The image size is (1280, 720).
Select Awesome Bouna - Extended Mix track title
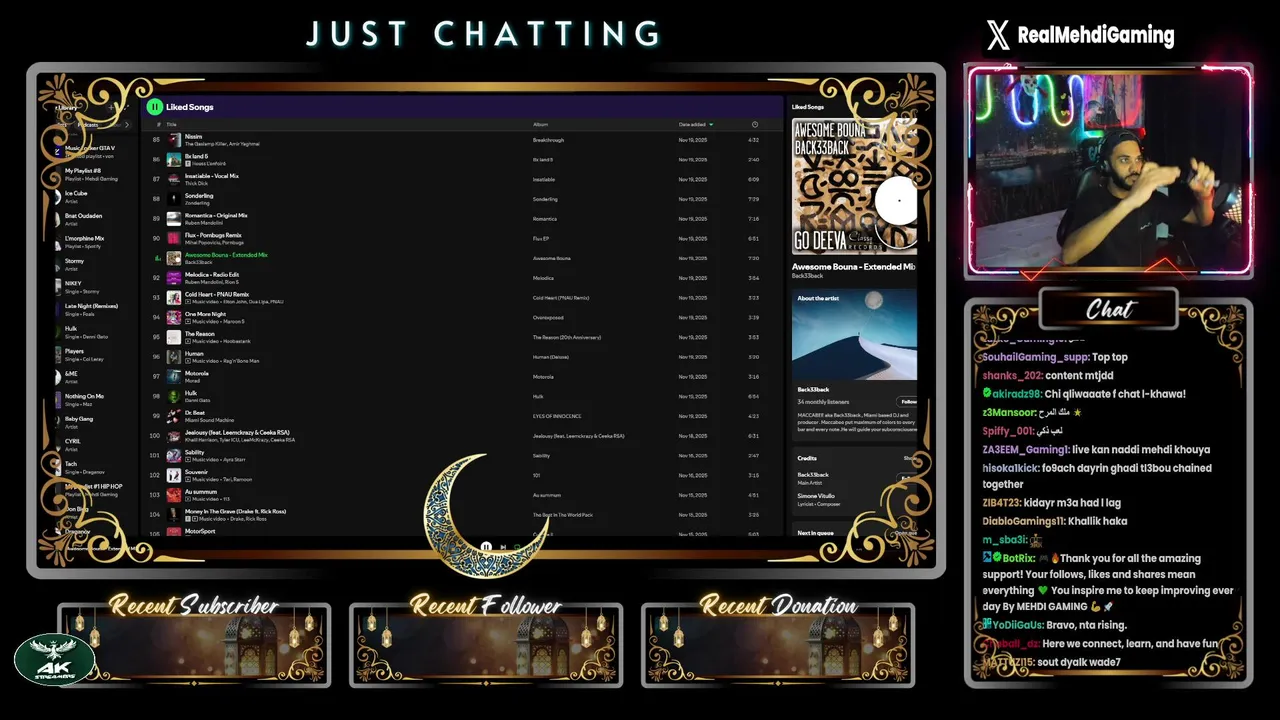click(226, 255)
